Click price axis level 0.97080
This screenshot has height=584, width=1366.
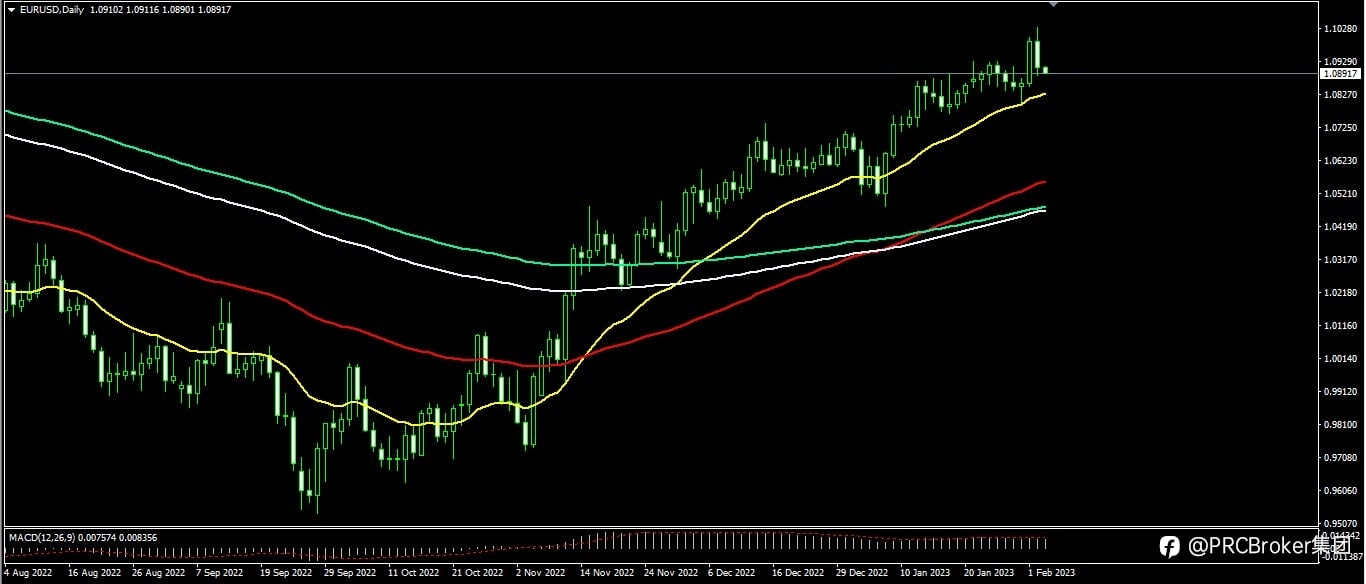(1339, 457)
